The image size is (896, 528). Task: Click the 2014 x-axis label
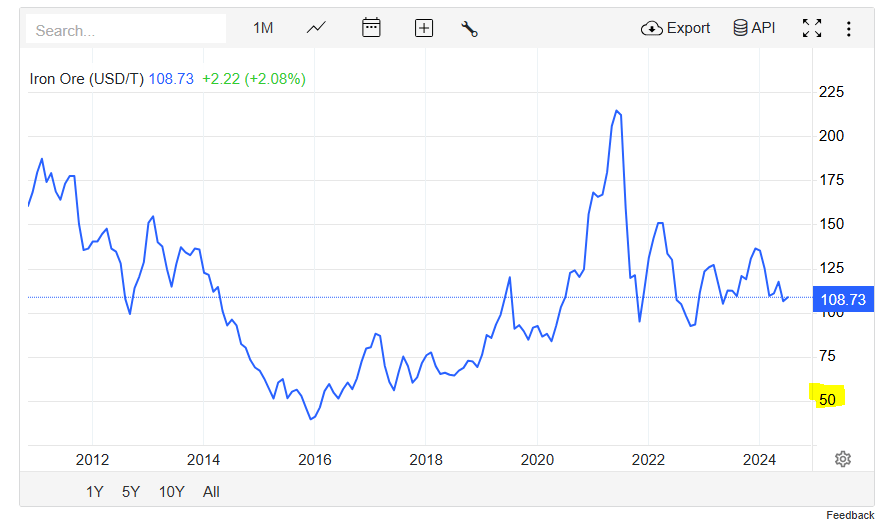pyautogui.click(x=203, y=460)
